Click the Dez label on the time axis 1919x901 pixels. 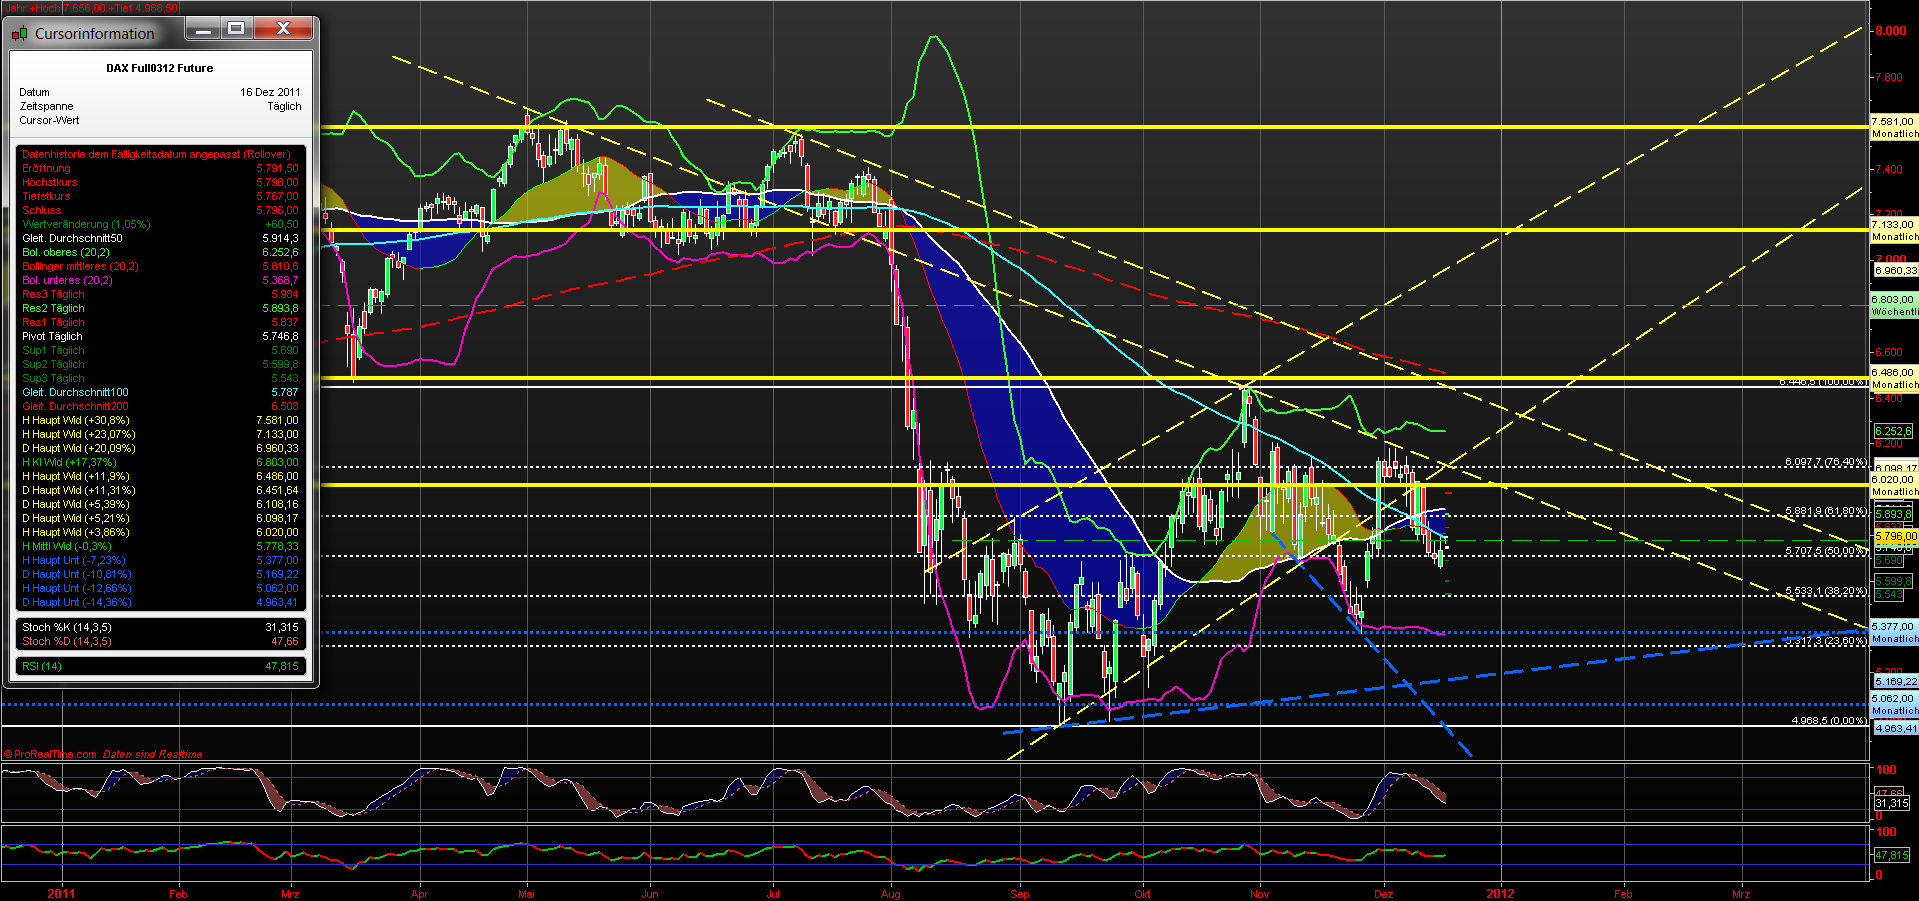coord(1386,895)
